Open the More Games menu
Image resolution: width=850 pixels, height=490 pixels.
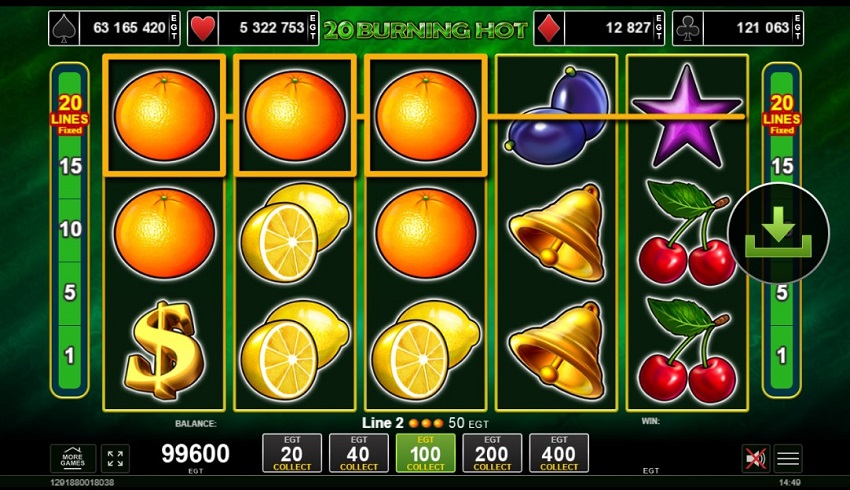point(73,459)
